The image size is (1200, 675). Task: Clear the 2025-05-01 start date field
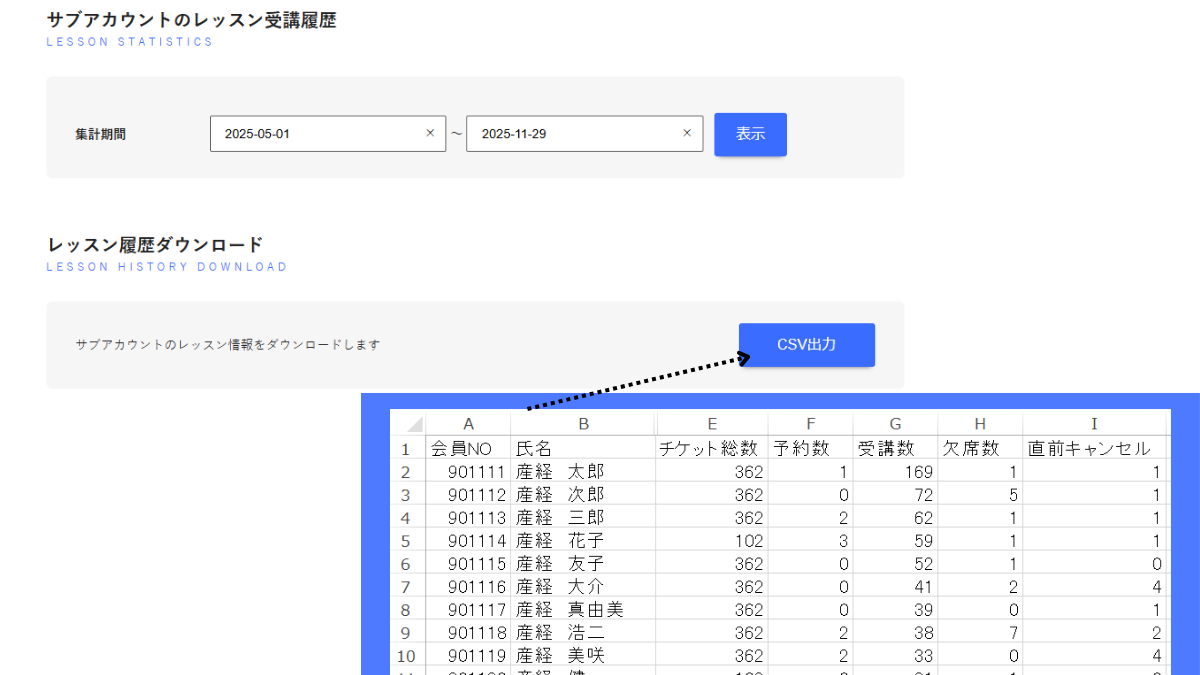pyautogui.click(x=428, y=133)
